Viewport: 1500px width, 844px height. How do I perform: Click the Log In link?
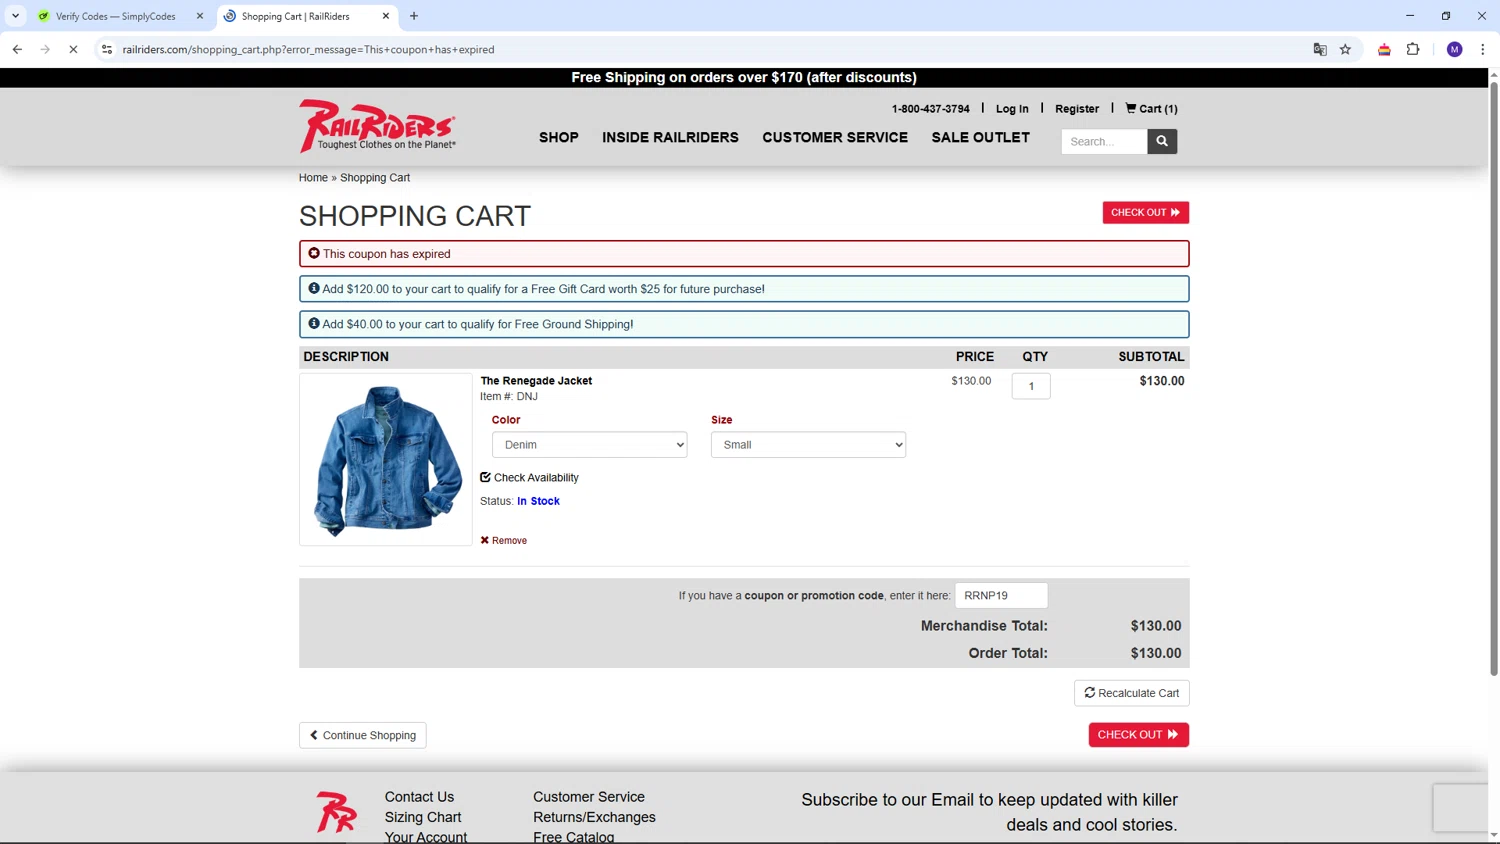pyautogui.click(x=1012, y=109)
